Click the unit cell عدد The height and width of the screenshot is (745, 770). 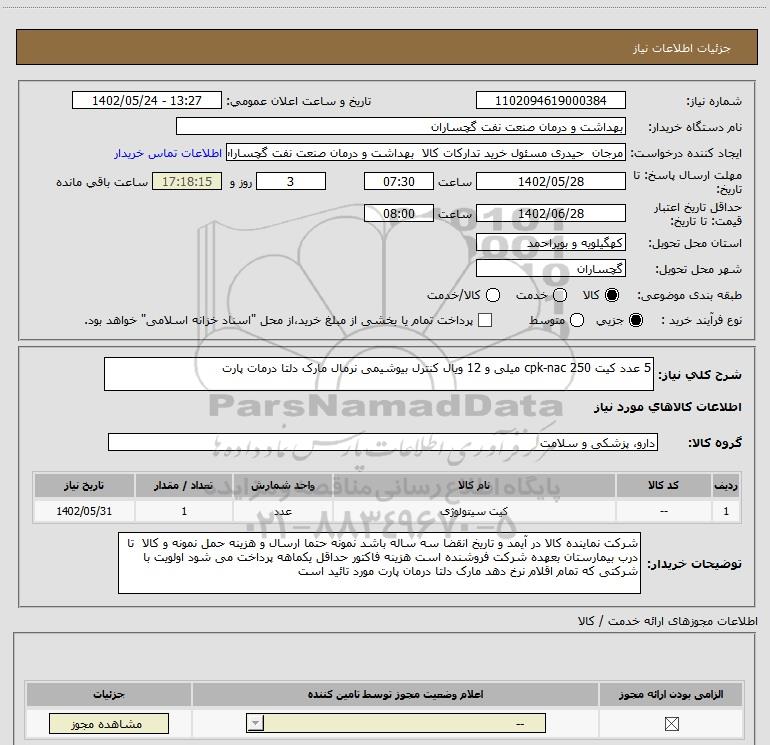coord(283,511)
